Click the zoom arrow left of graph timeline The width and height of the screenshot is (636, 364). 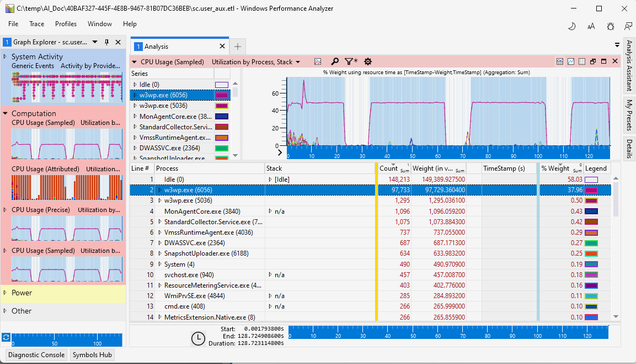click(279, 153)
